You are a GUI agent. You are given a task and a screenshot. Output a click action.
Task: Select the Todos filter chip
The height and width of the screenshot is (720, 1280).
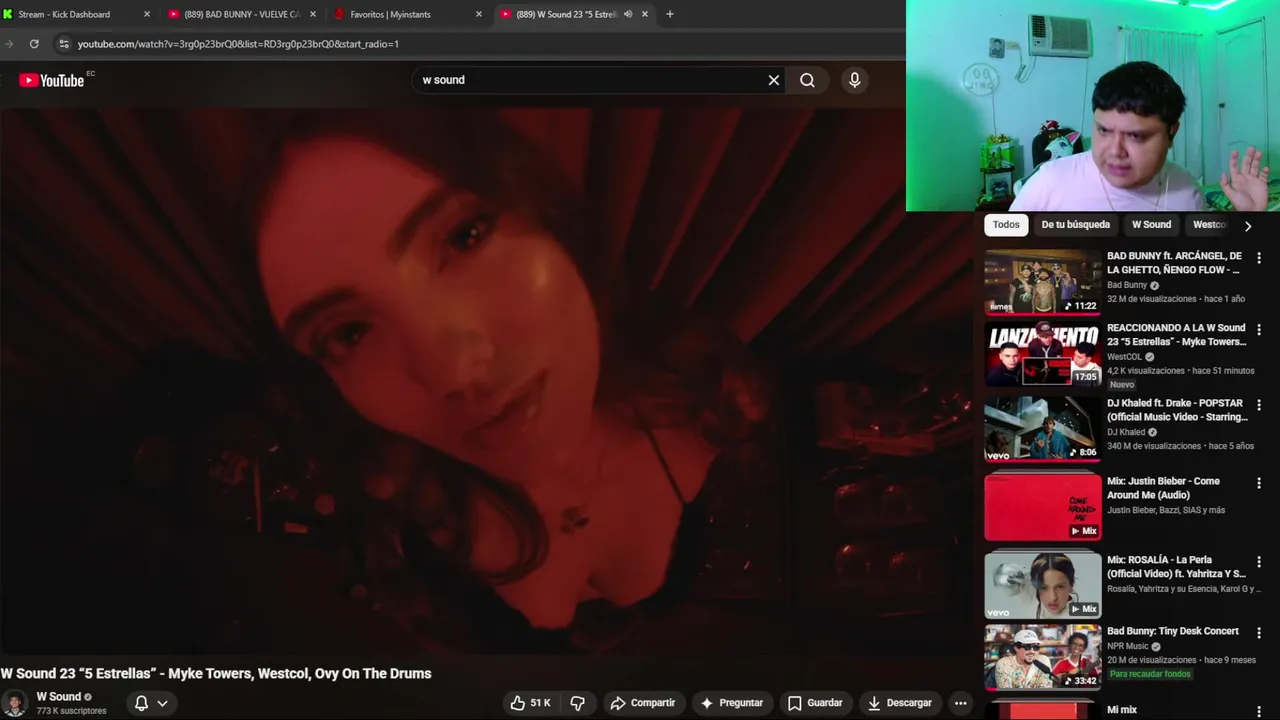click(1006, 225)
